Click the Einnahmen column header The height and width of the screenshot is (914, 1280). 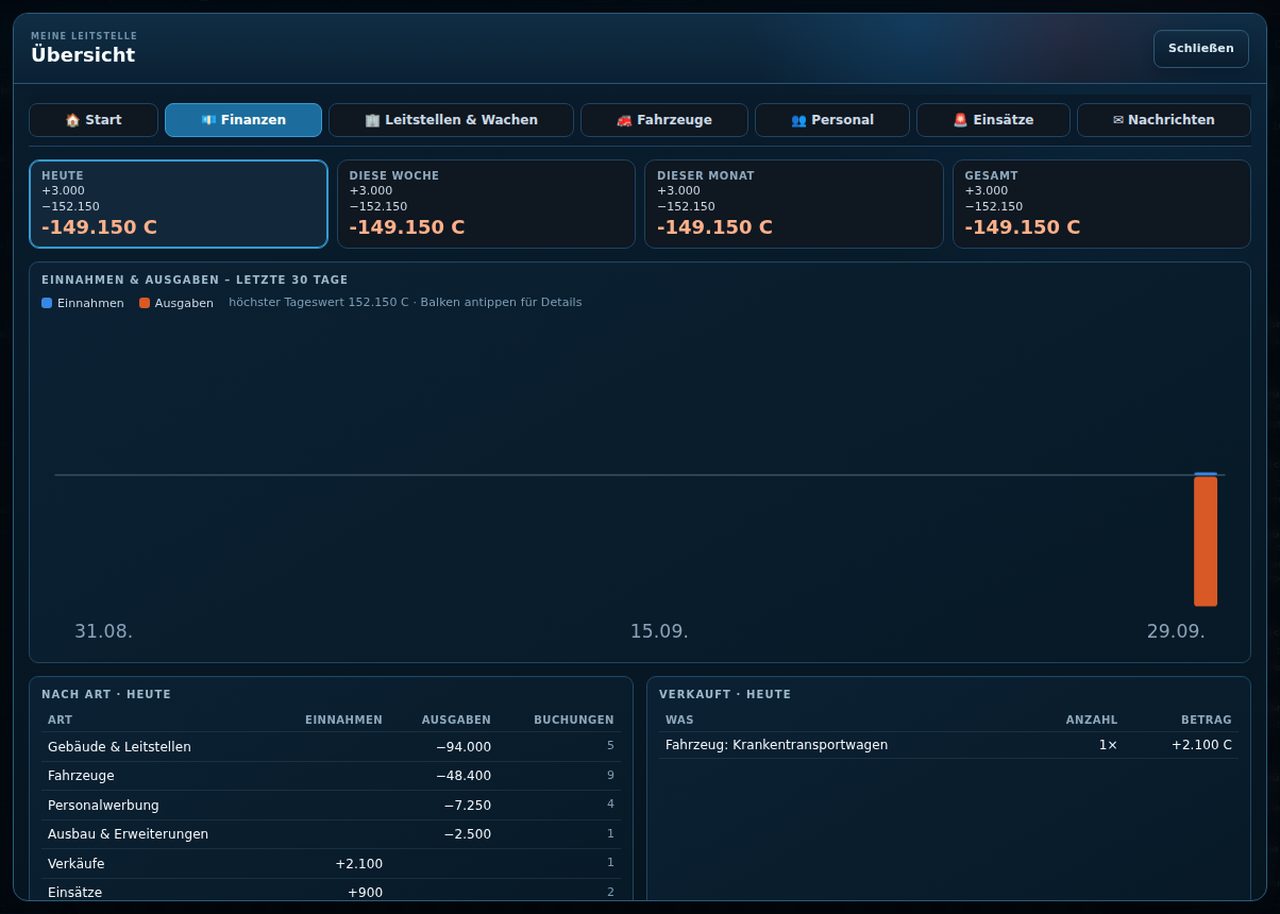tap(344, 720)
